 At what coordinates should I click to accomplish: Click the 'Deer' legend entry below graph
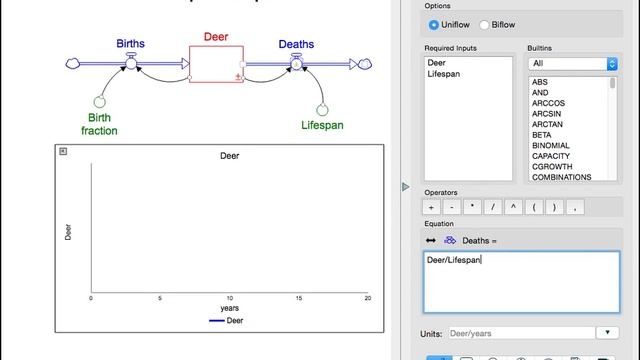226,320
